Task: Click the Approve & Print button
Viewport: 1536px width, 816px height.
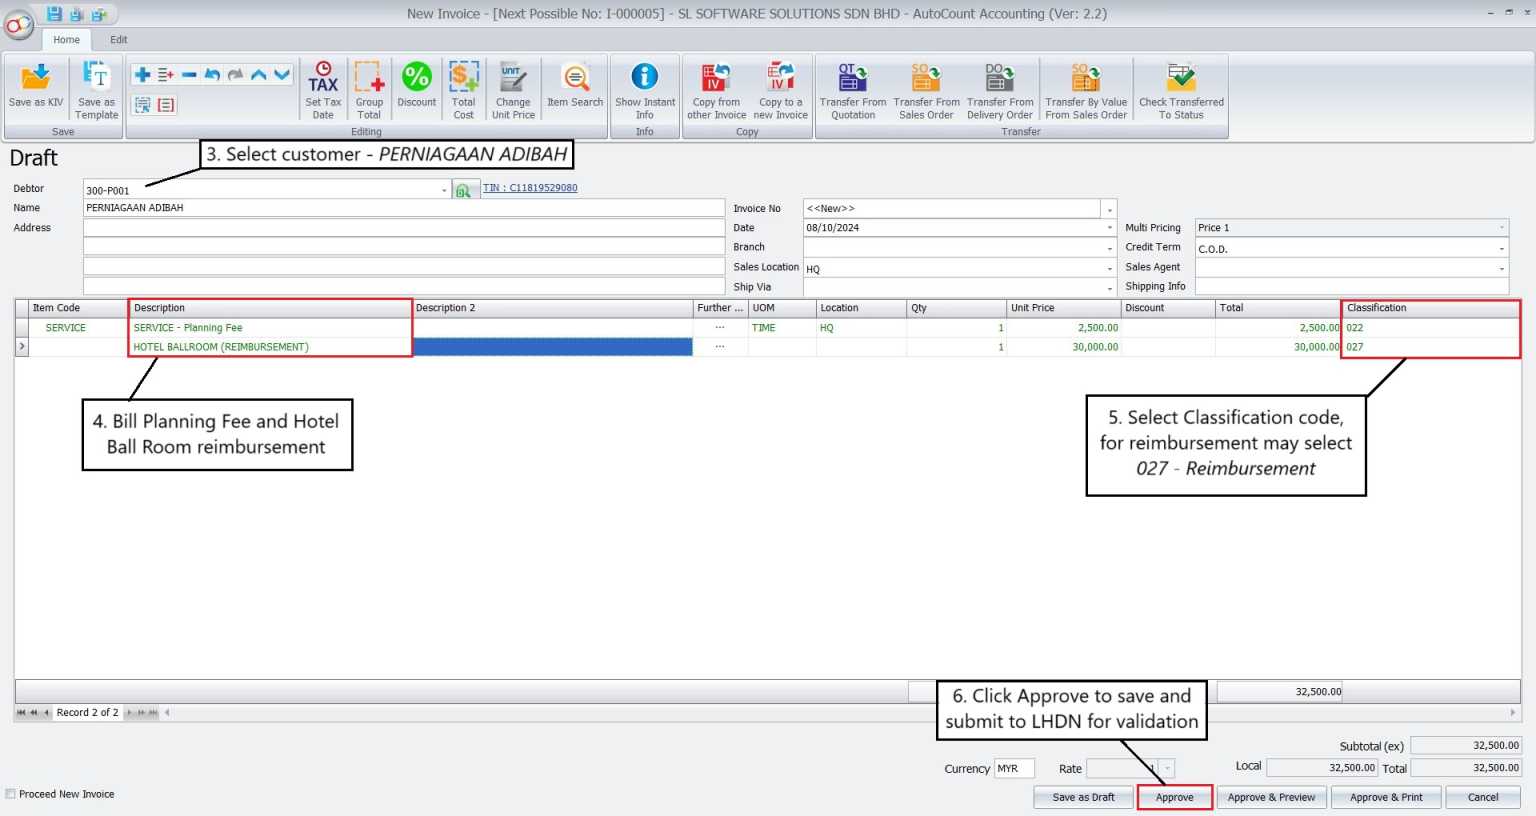Action: click(1386, 797)
